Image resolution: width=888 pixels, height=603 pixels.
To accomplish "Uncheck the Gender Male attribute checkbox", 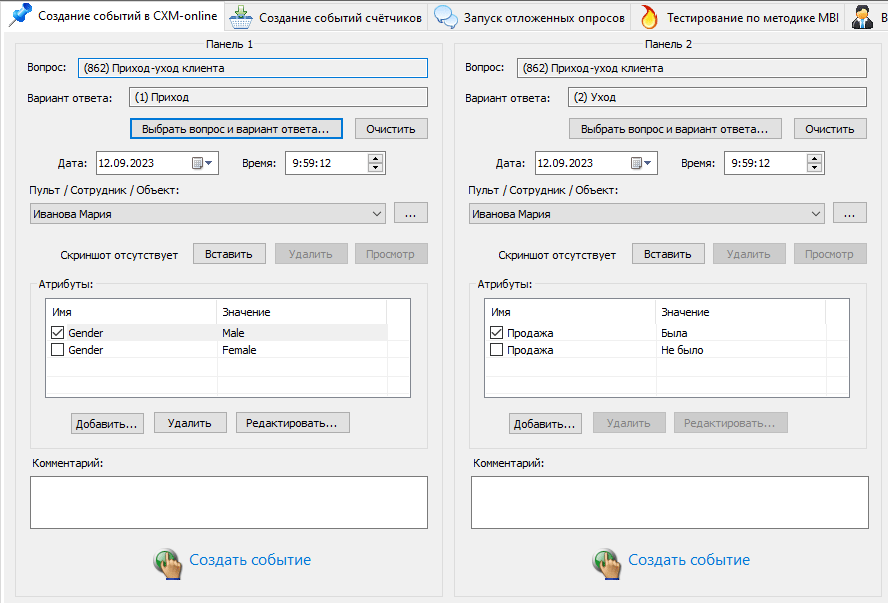I will (58, 333).
